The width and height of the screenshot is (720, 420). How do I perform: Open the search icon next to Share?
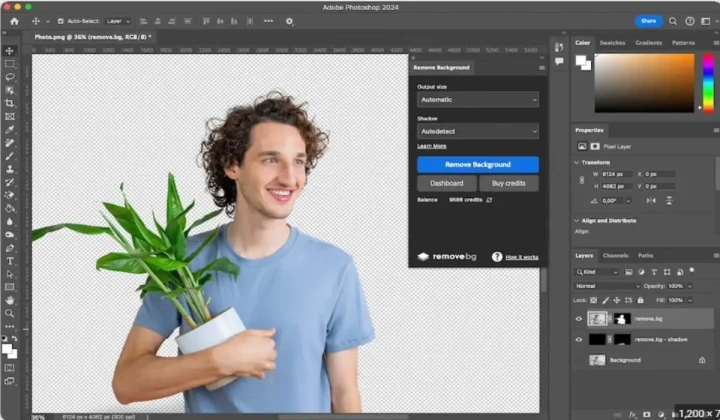tap(673, 21)
